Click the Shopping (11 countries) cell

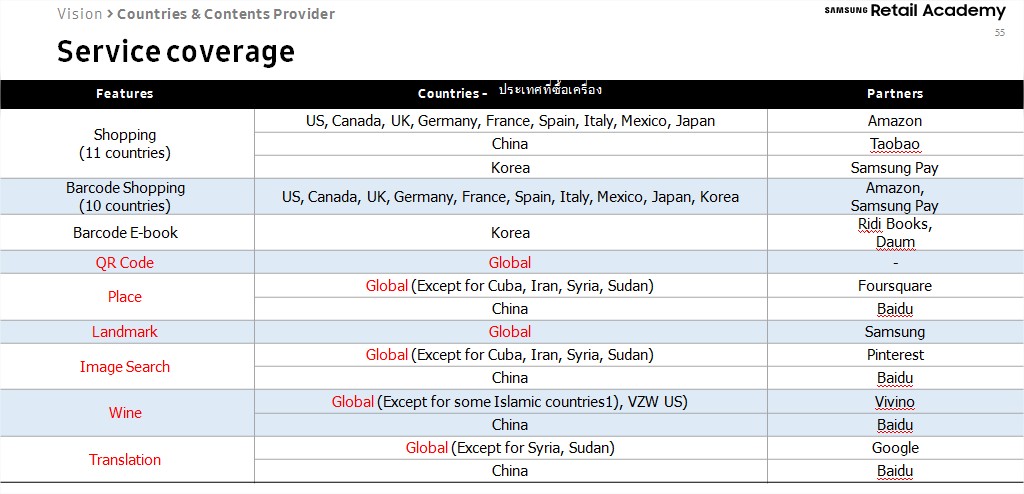tap(127, 144)
